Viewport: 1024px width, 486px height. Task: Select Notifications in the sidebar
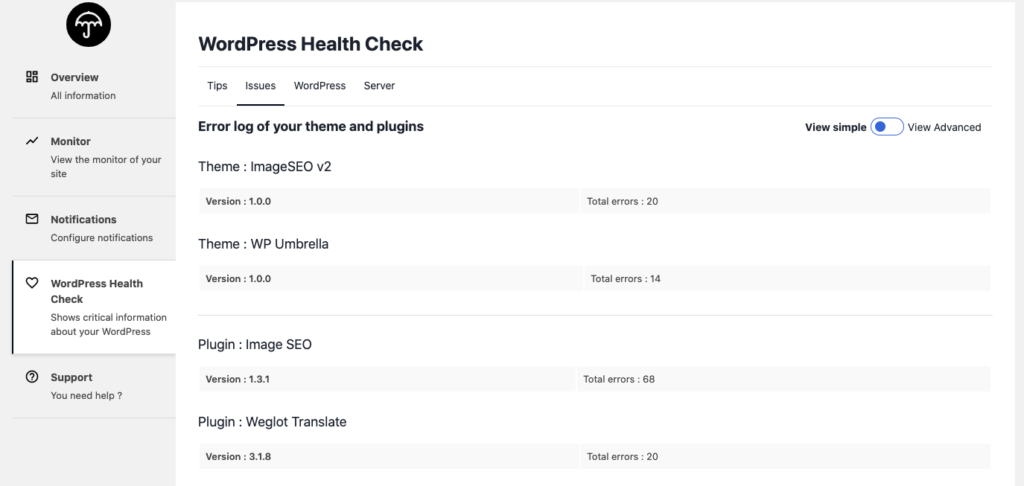click(x=94, y=228)
